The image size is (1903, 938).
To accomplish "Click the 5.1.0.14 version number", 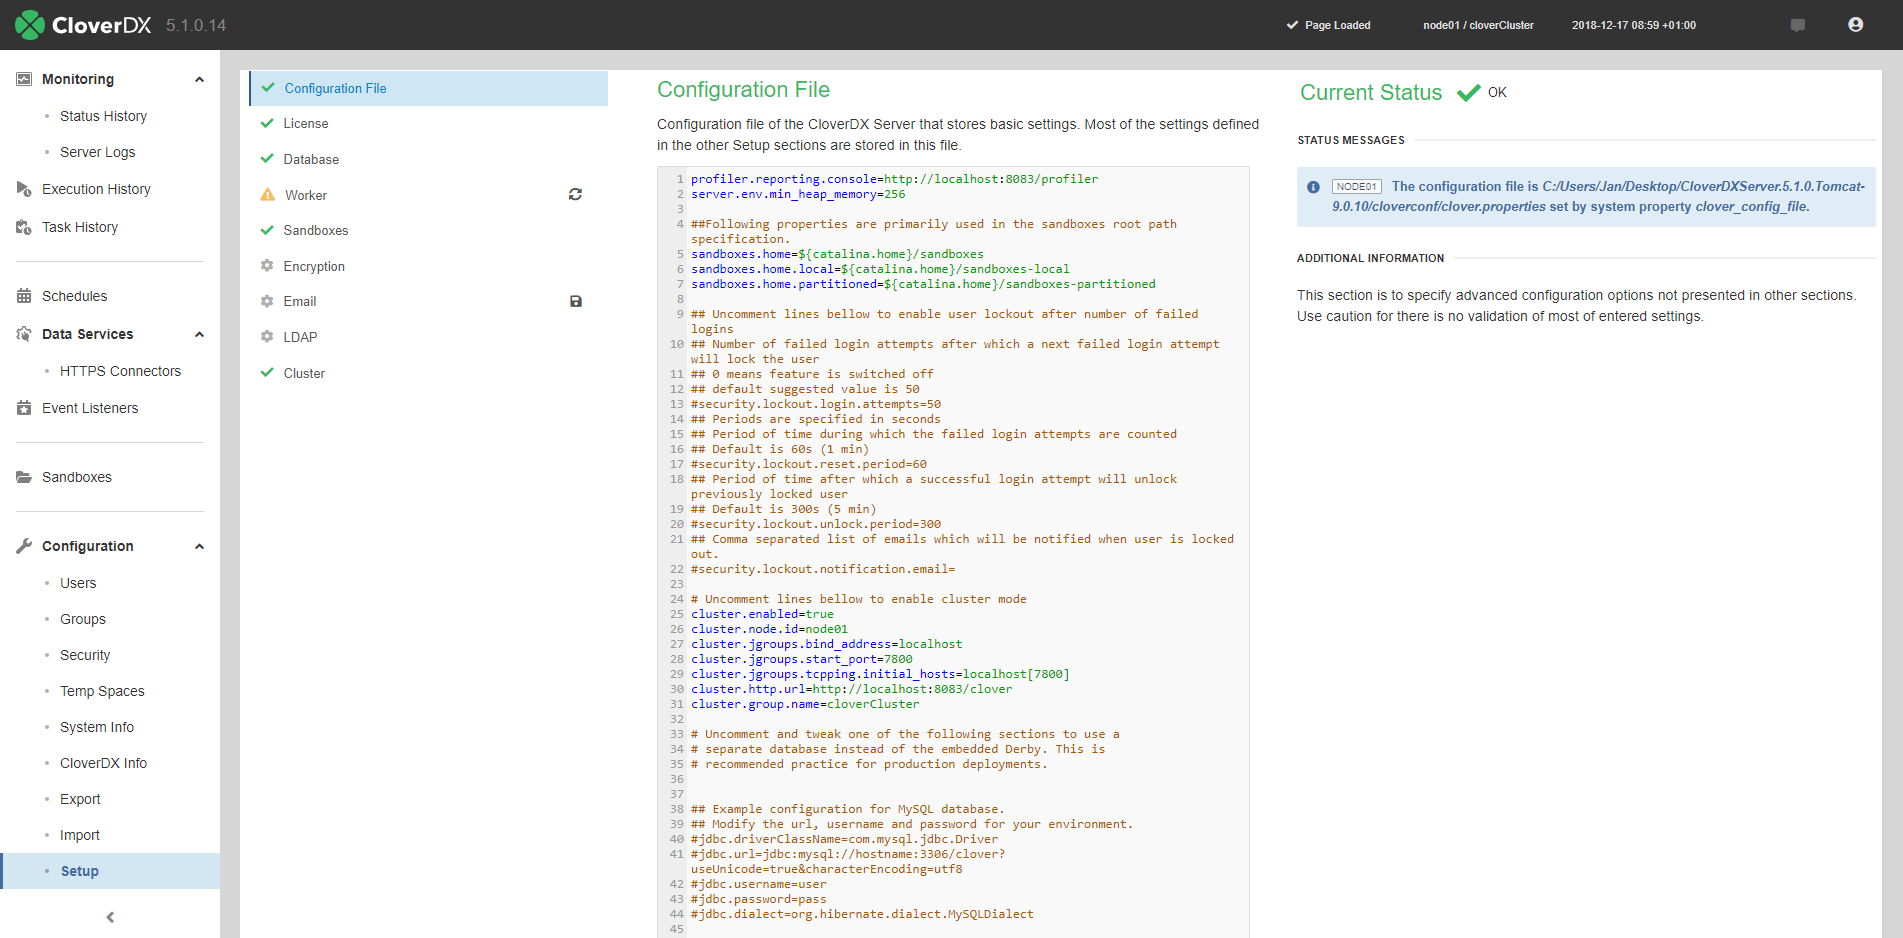I will 196,26.
